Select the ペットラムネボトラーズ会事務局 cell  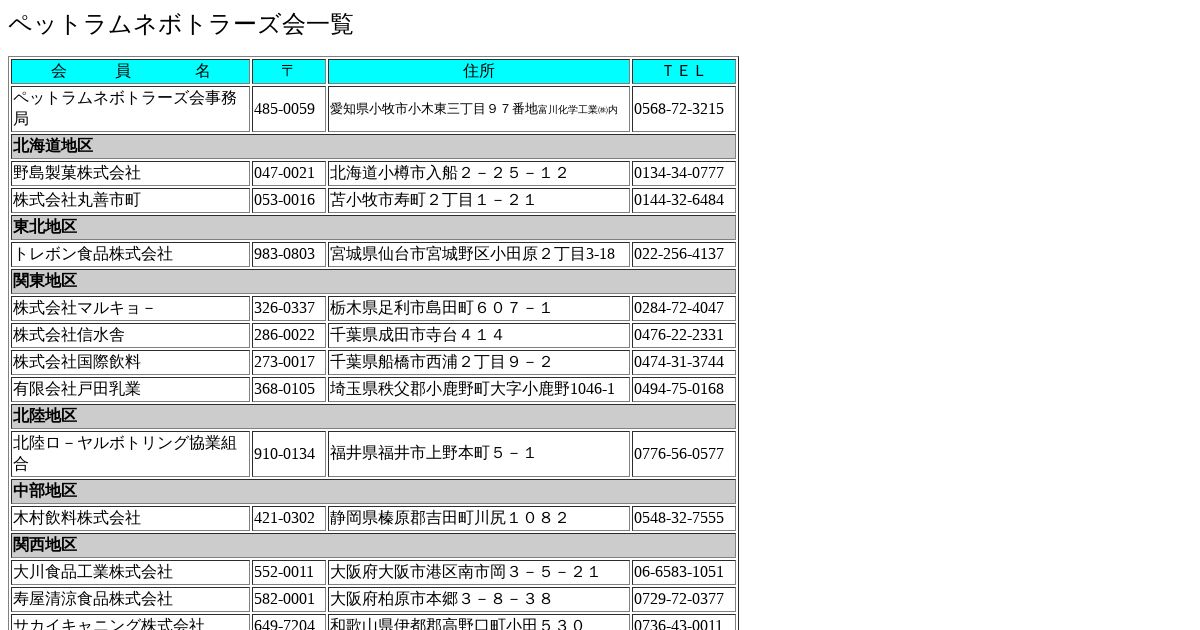(x=131, y=109)
